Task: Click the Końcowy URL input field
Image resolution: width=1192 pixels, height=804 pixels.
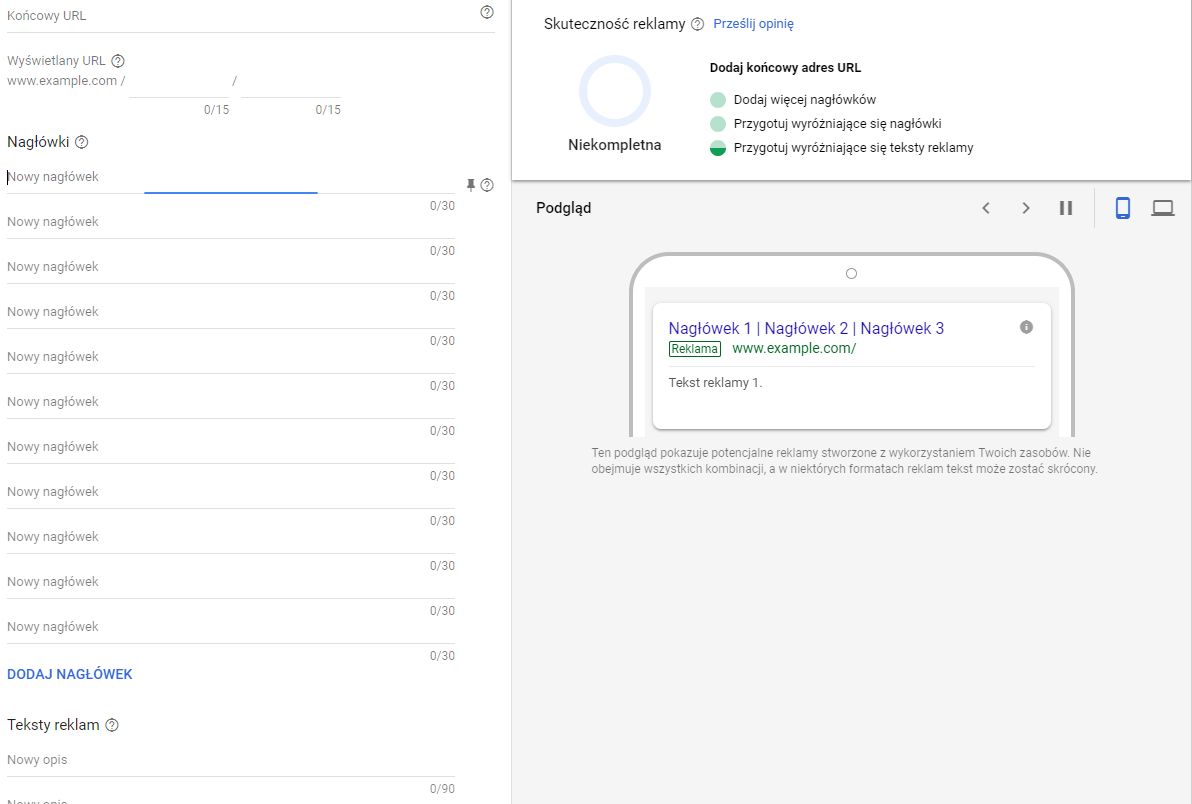Action: point(200,15)
